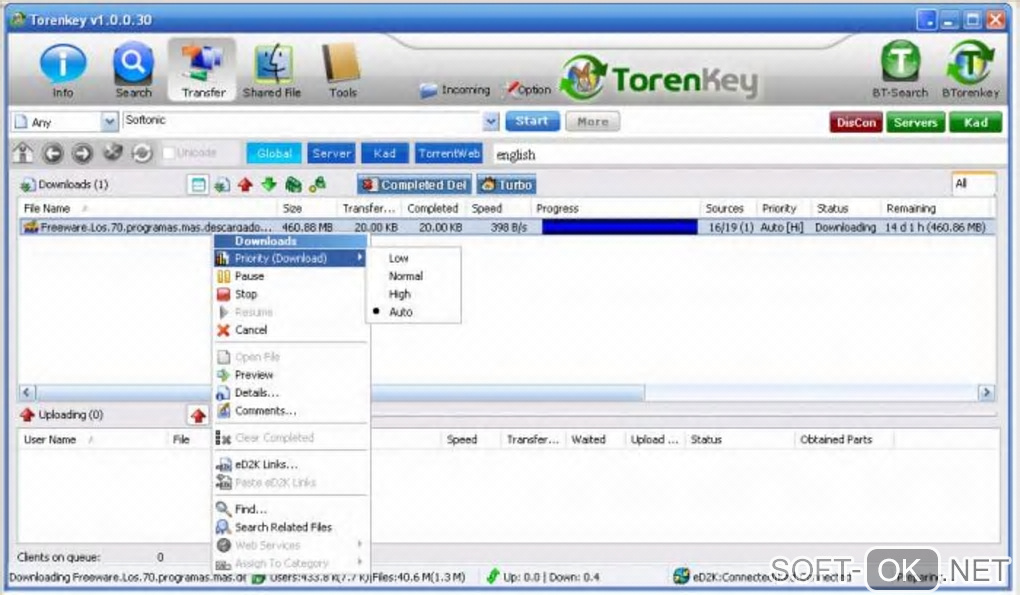Click the red up arrow in Downloads toolbar

click(x=245, y=185)
